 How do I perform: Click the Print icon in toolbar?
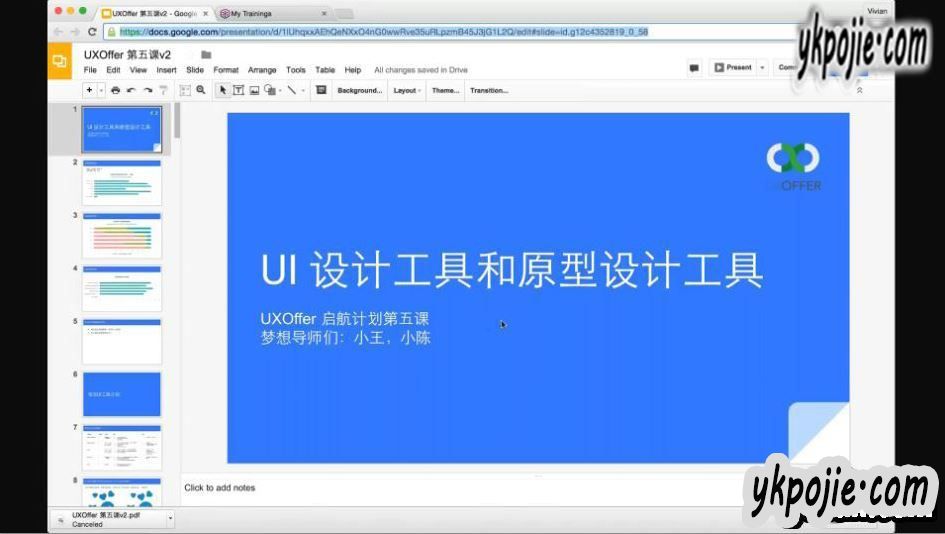coord(116,90)
